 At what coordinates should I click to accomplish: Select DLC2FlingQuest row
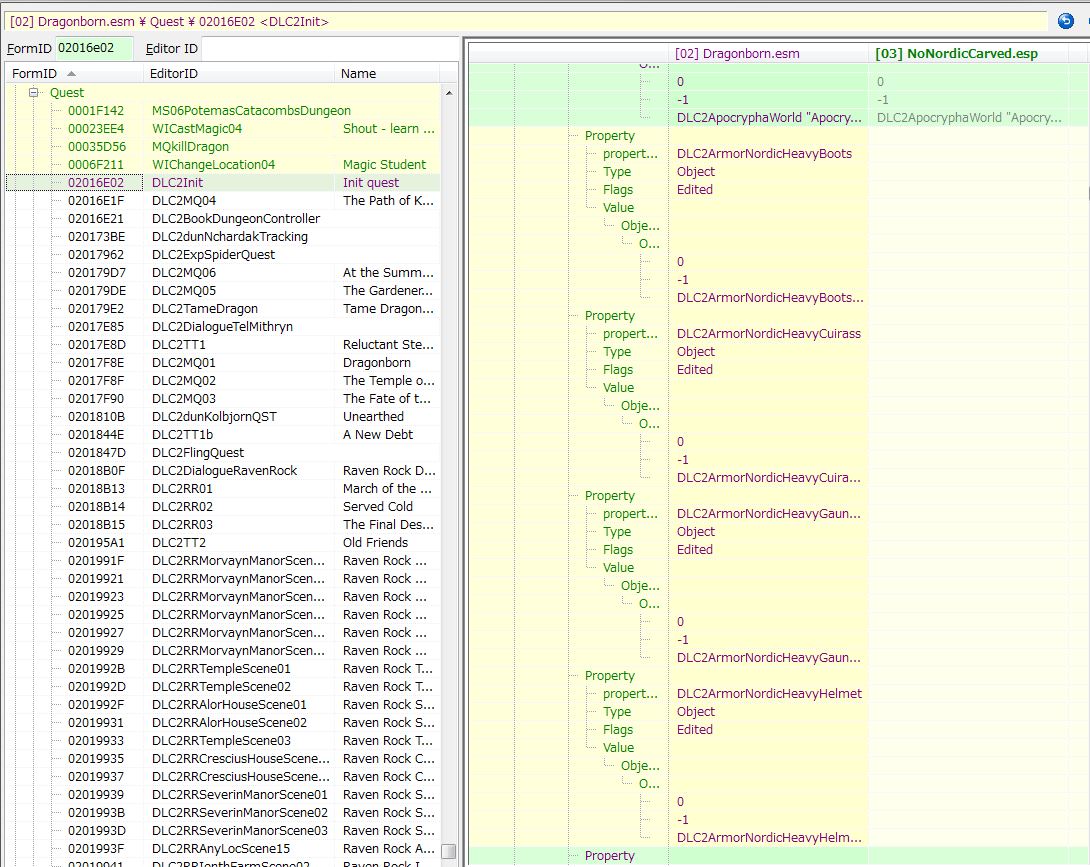pos(223,453)
